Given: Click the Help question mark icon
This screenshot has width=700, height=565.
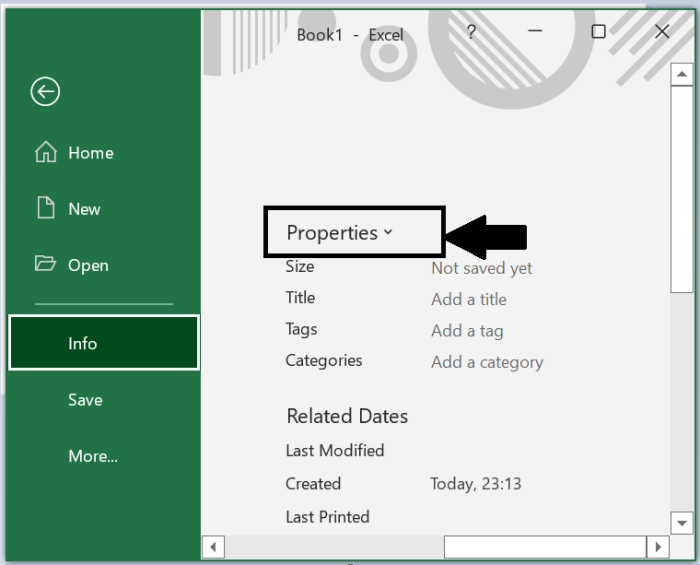Looking at the screenshot, I should coord(471,32).
